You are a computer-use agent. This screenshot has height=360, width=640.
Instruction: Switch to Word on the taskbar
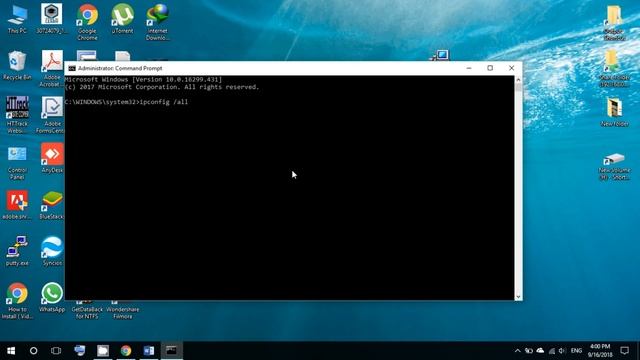coord(149,350)
